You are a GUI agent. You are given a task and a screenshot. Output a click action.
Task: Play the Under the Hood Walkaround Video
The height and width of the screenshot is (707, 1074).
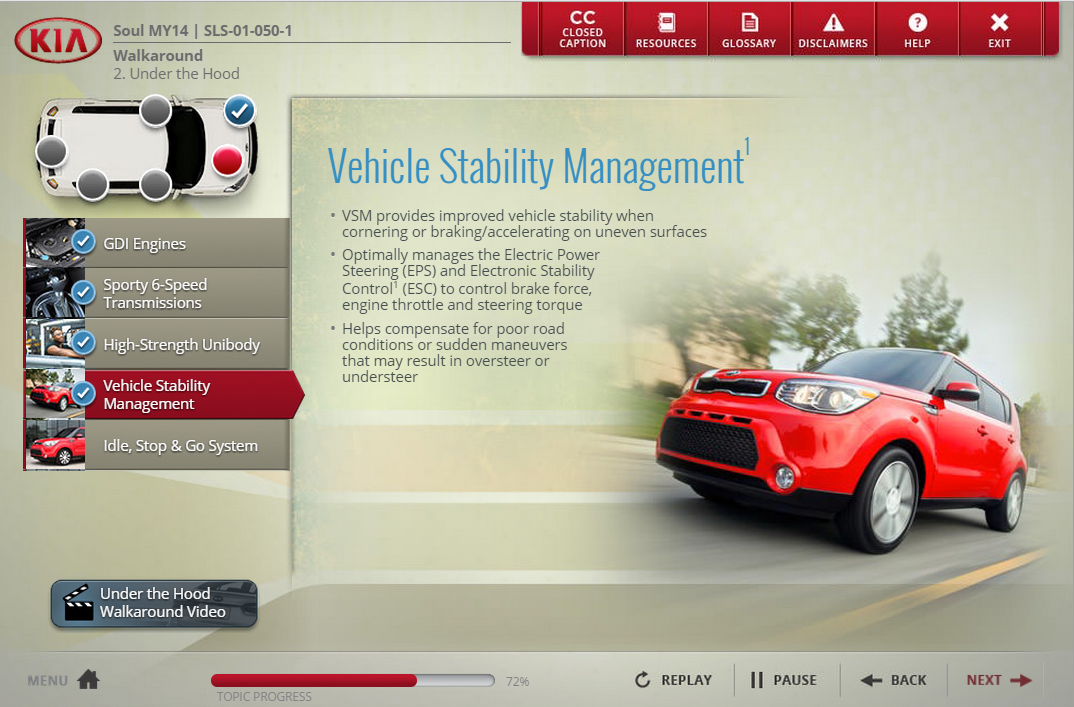[154, 604]
